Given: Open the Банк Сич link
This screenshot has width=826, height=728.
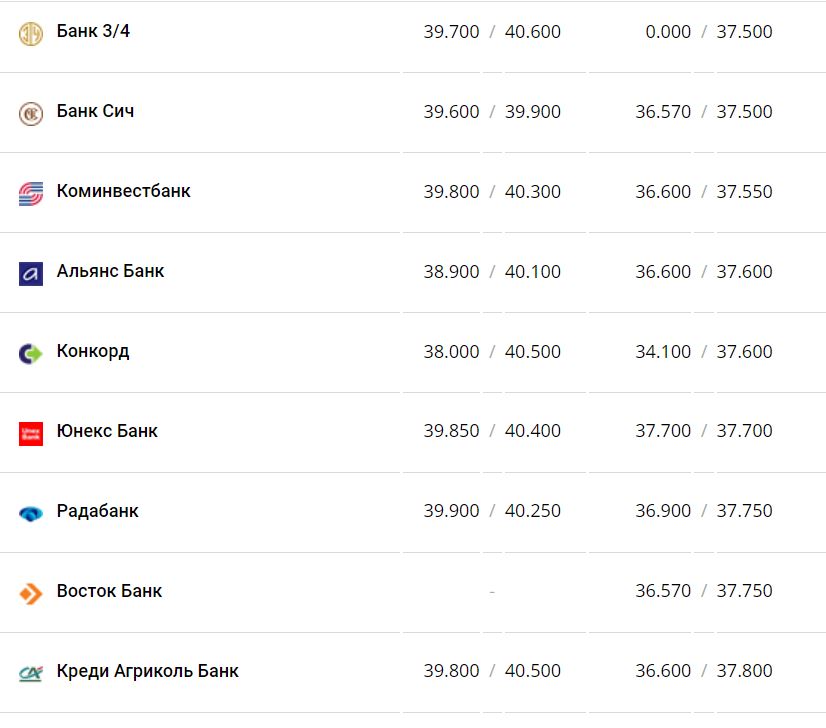Looking at the screenshot, I should 95,111.
